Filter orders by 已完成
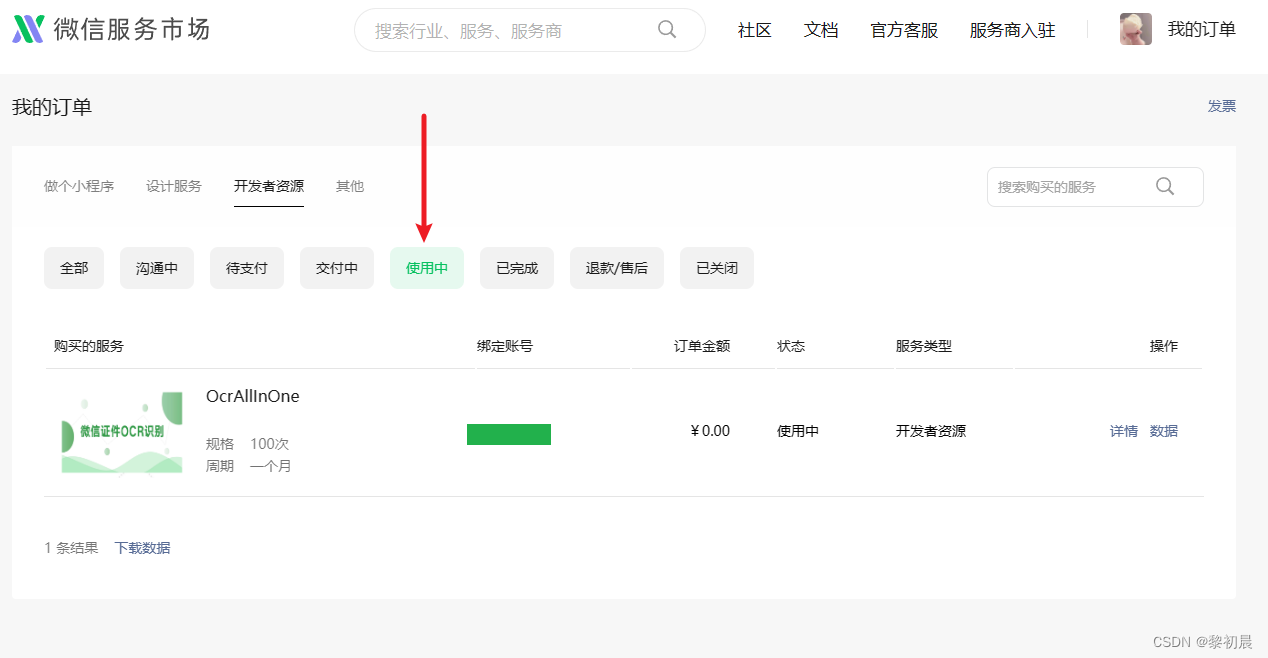This screenshot has width=1268, height=658. (x=517, y=268)
